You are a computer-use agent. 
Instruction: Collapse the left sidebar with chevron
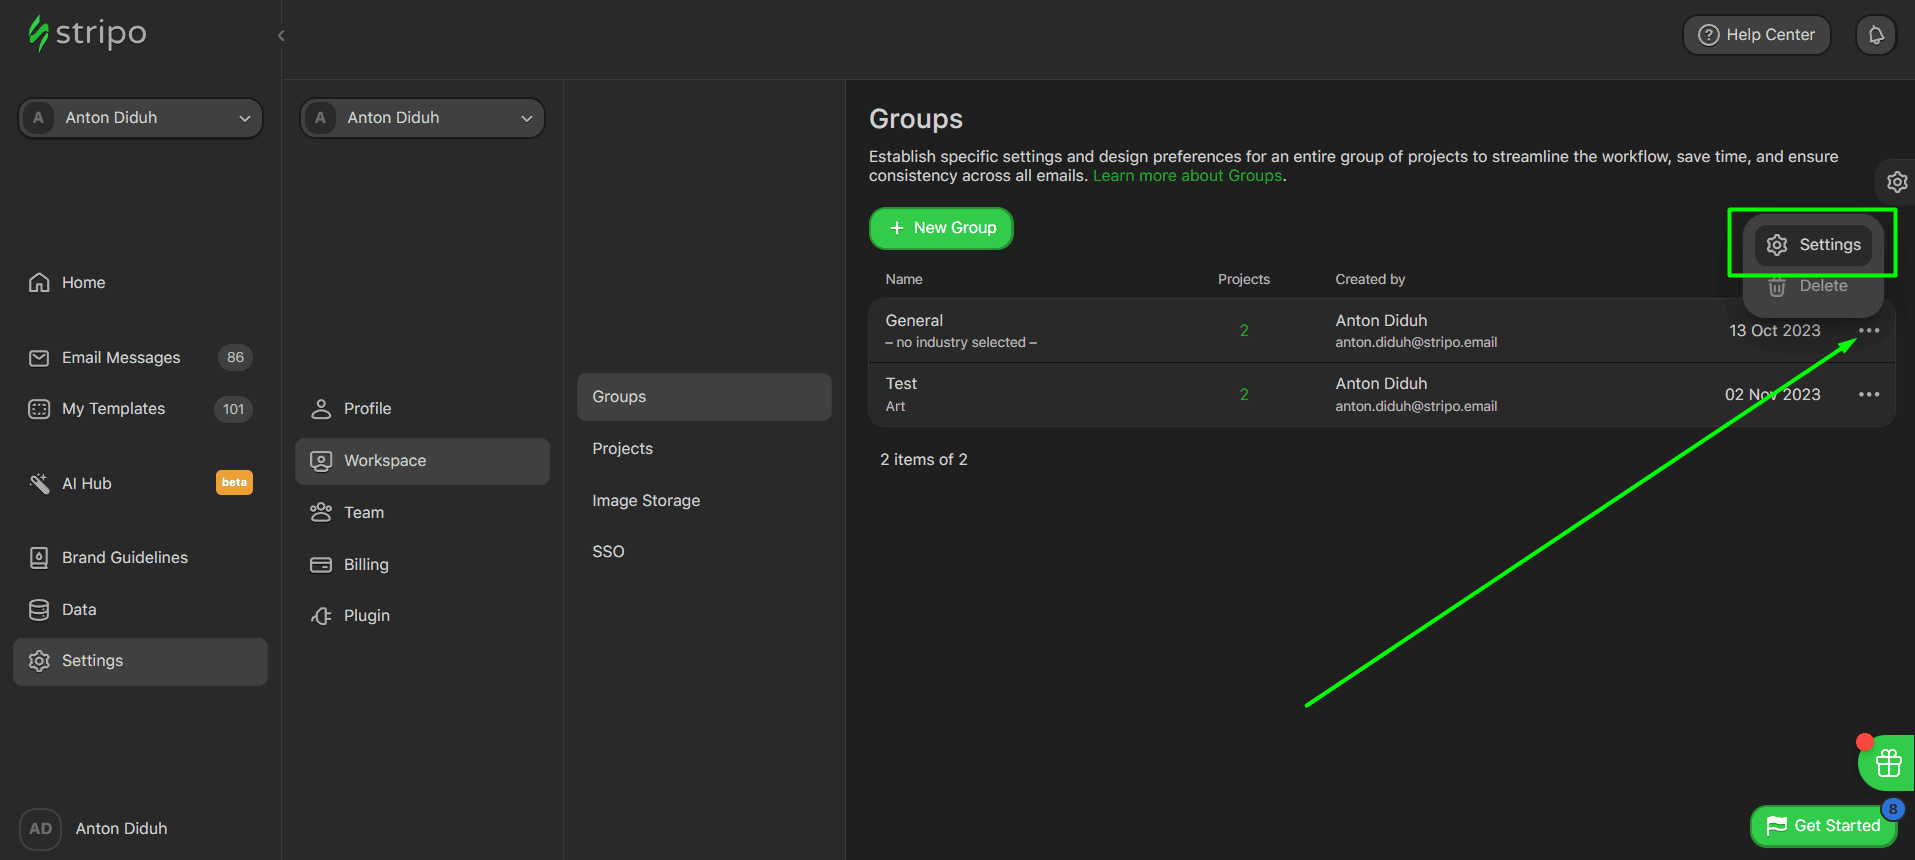(x=281, y=36)
